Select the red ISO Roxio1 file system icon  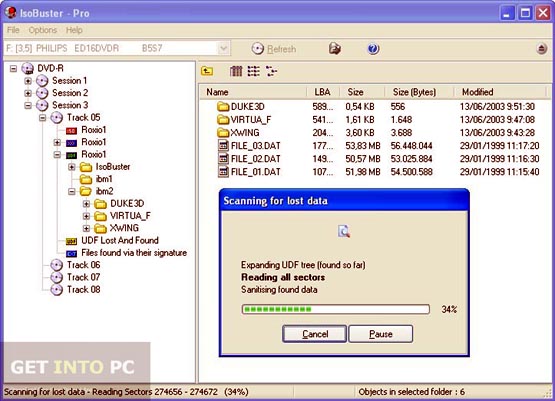click(71, 131)
